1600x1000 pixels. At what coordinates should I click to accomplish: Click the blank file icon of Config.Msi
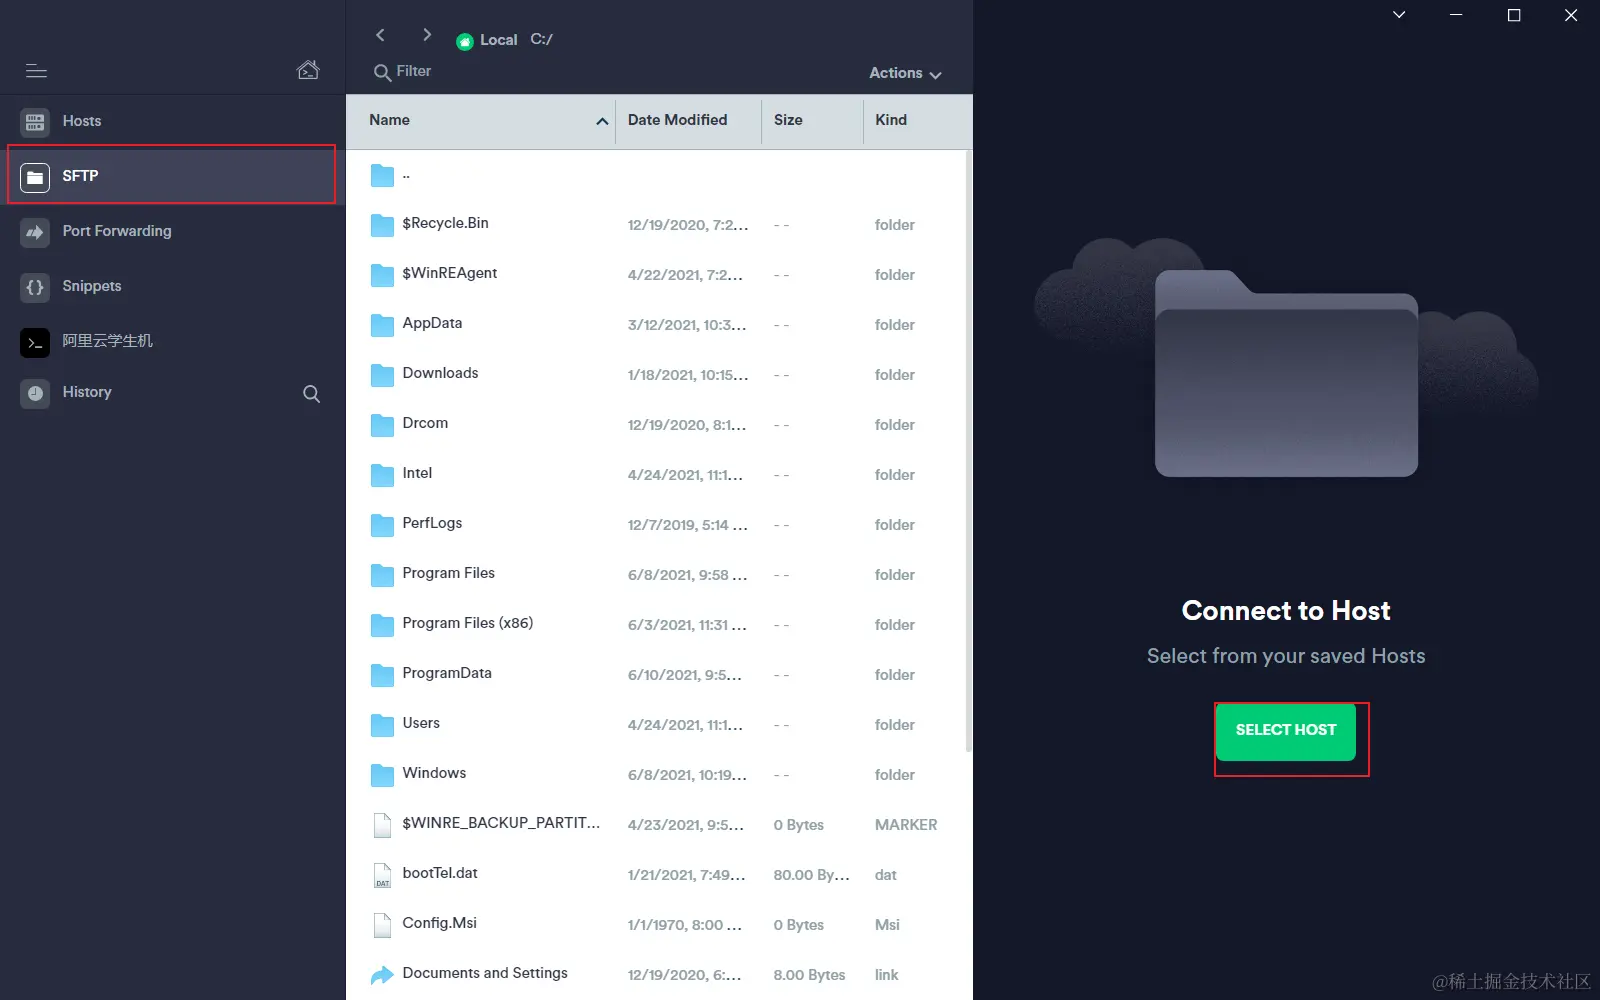382,925
